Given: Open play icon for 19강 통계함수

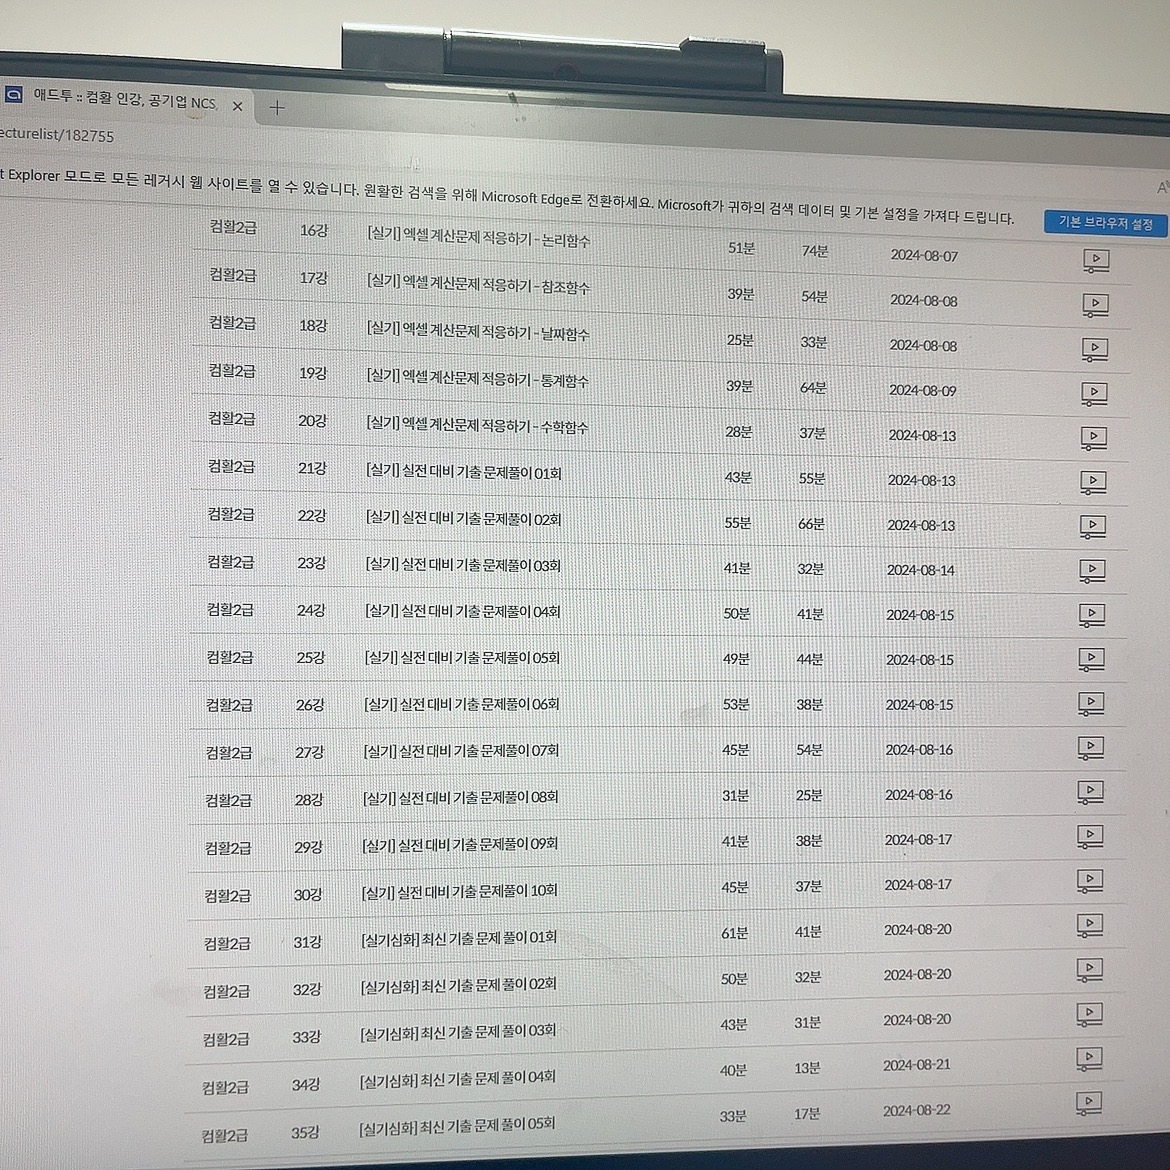Looking at the screenshot, I should tap(1094, 394).
